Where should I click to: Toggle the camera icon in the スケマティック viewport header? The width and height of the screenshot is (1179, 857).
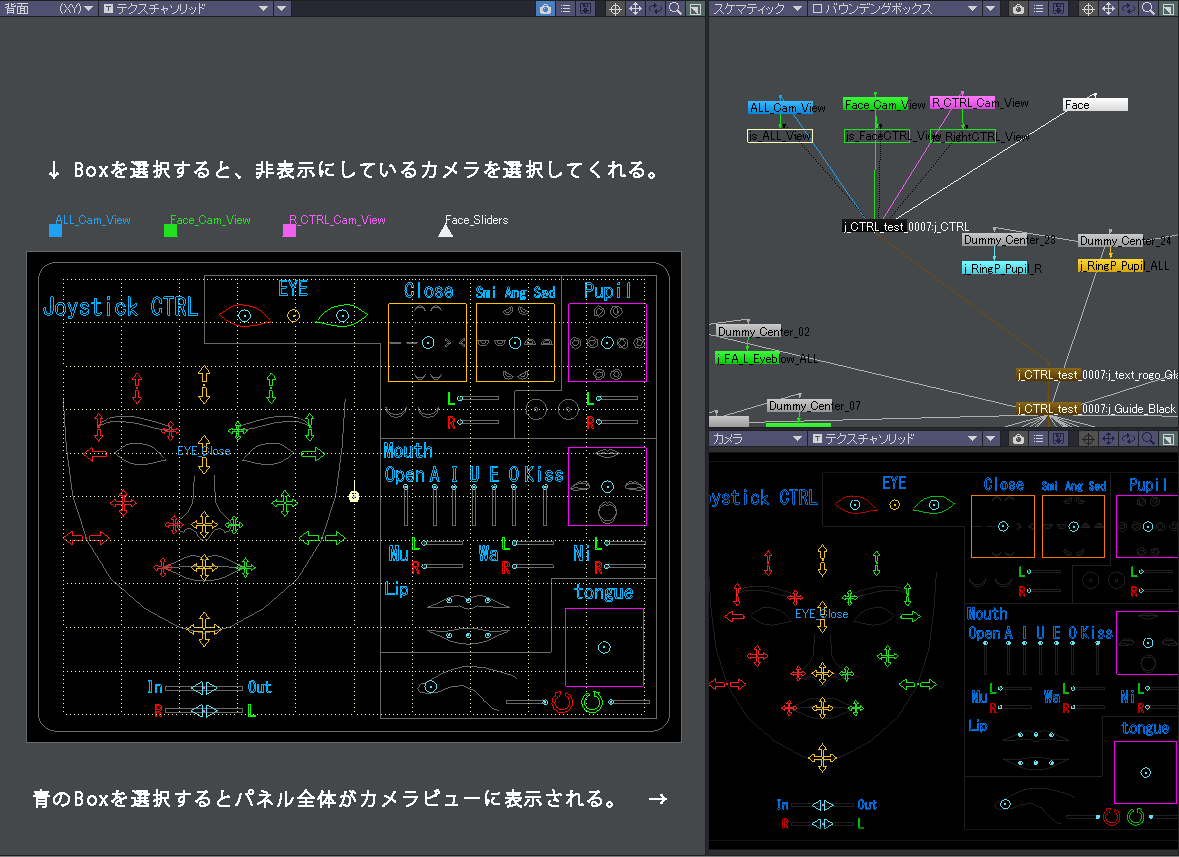[x=1018, y=9]
